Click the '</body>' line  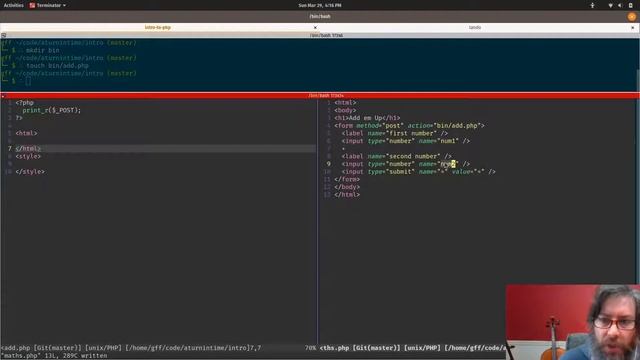point(347,187)
